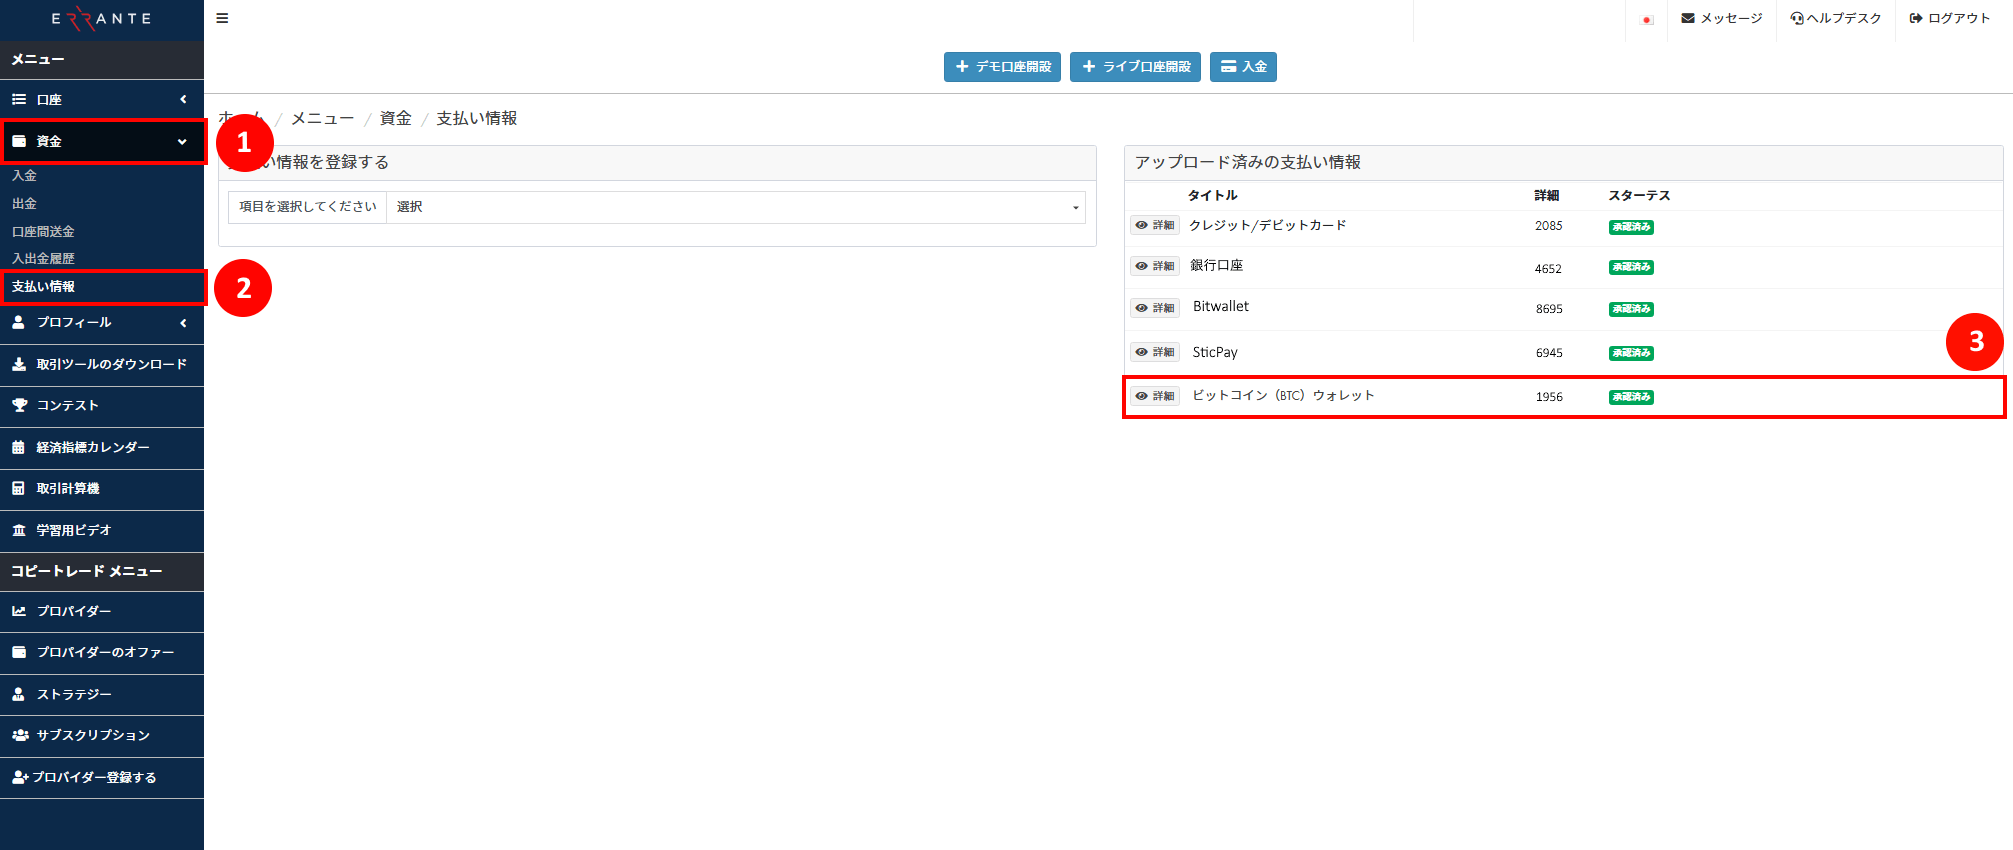Click the SticPay title text
This screenshot has height=850, width=2013.
[x=1215, y=352]
